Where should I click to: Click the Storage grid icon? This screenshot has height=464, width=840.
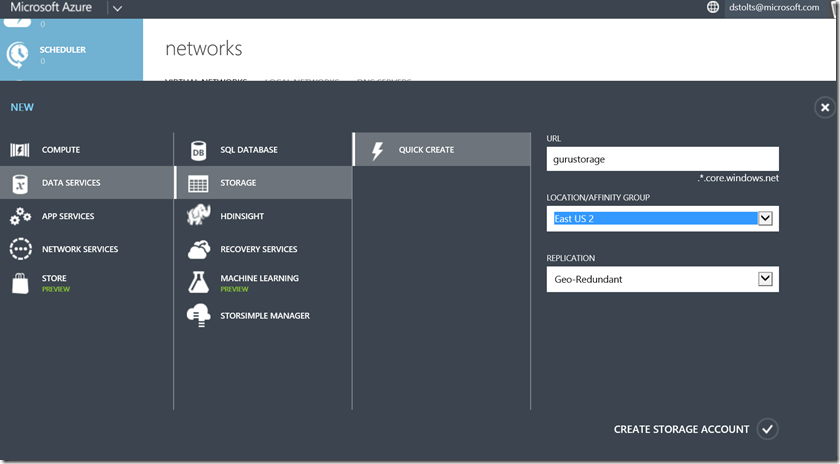coord(198,183)
